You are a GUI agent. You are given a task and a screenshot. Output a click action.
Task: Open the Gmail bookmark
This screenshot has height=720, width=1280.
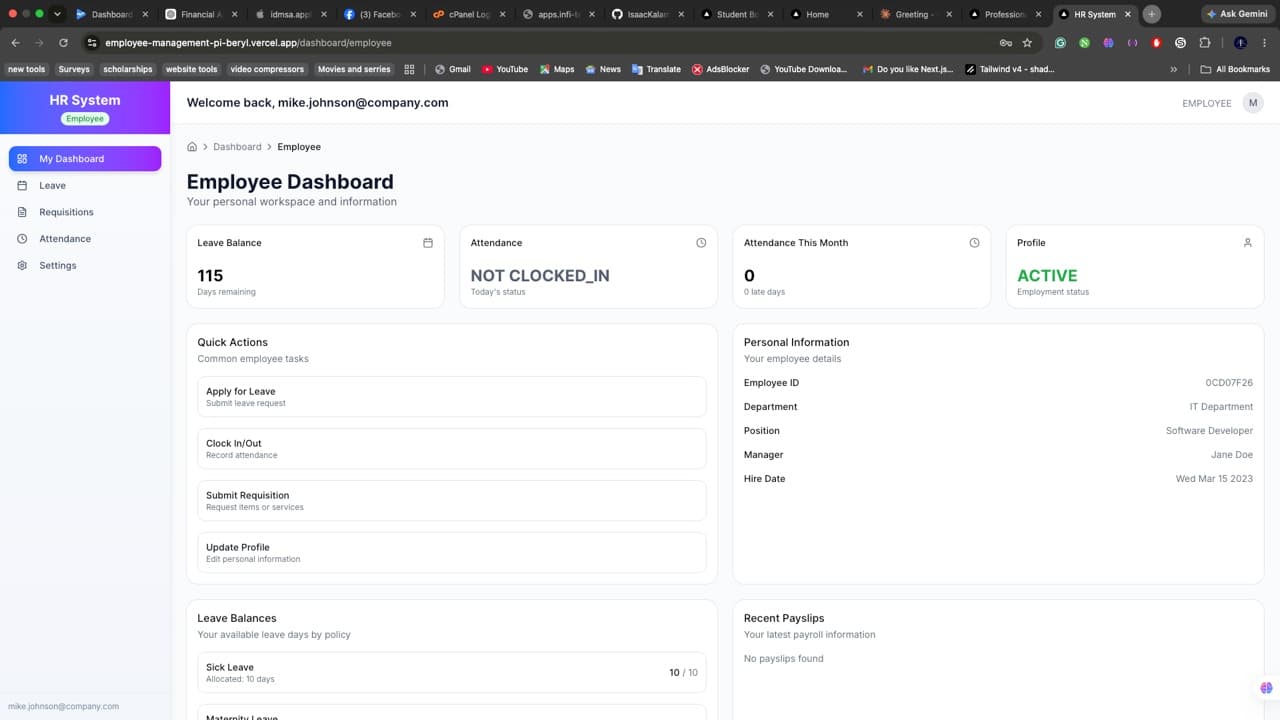[x=452, y=69]
